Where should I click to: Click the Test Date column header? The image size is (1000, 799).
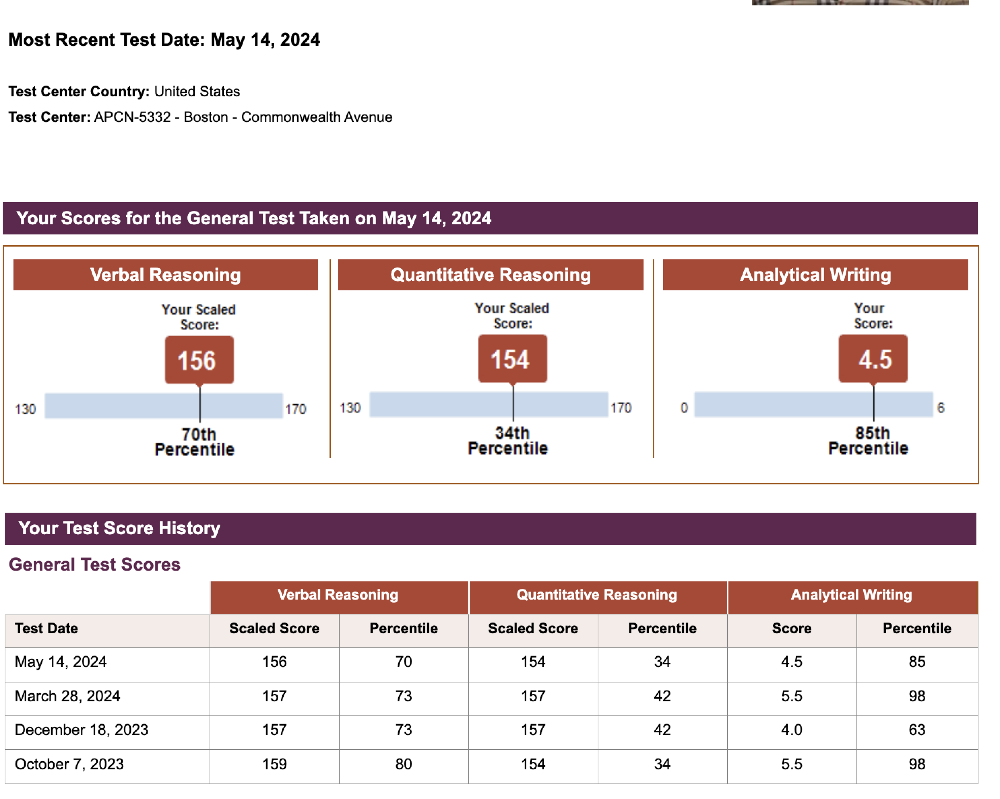point(47,629)
